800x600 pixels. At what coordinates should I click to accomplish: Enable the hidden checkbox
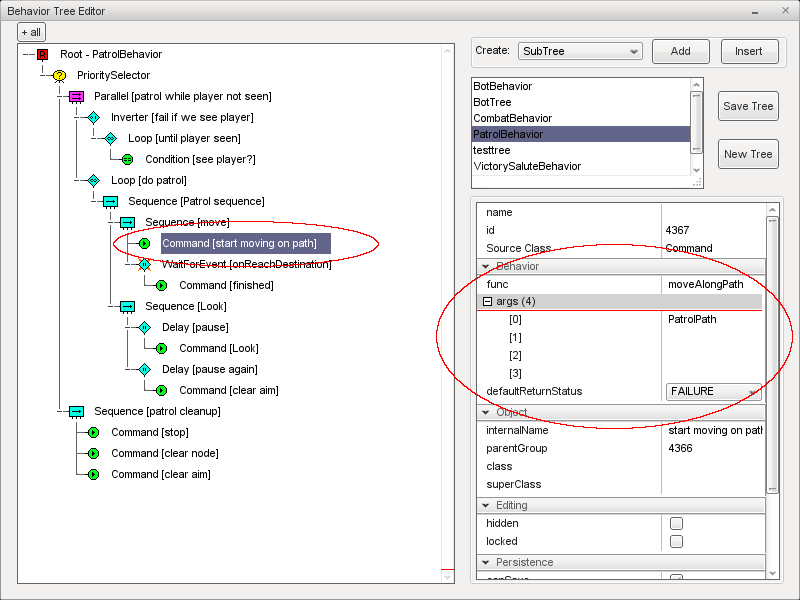[676, 523]
